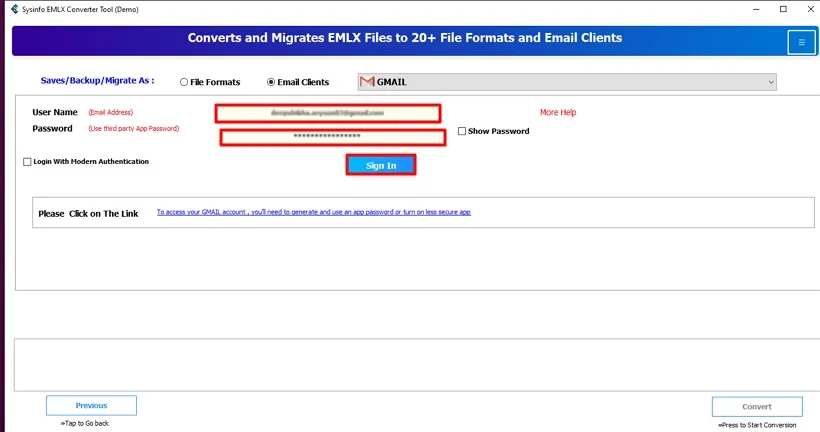Click the Sysinfo app logo in title bar
This screenshot has height=432, width=820.
tap(15, 9)
